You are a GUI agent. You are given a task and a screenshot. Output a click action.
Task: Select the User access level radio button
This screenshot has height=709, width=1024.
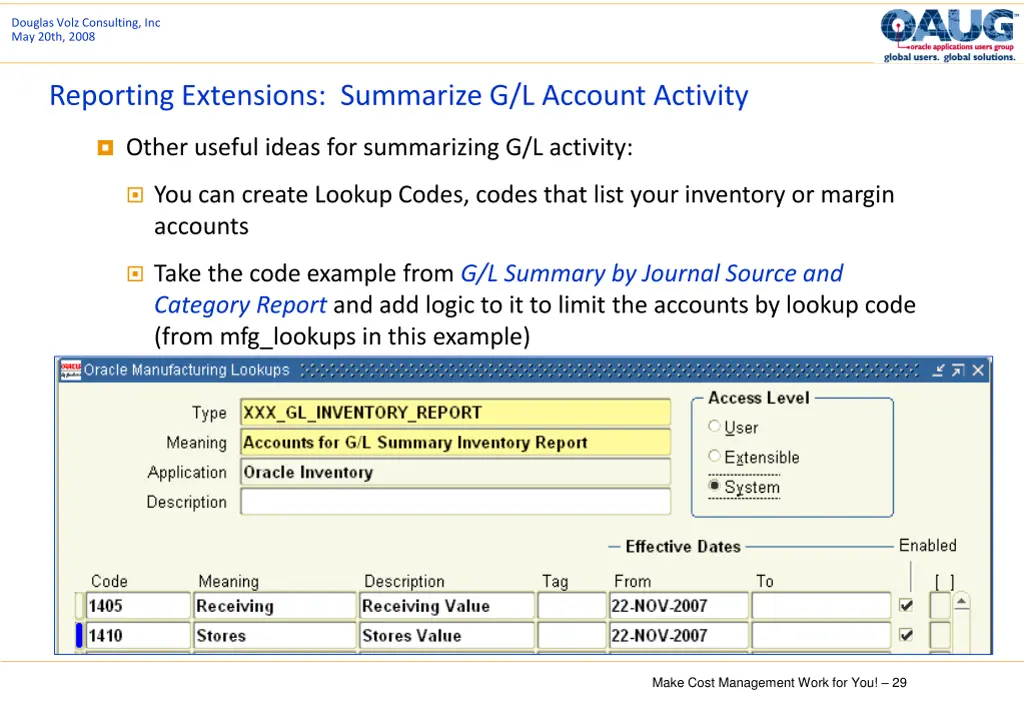(x=714, y=426)
